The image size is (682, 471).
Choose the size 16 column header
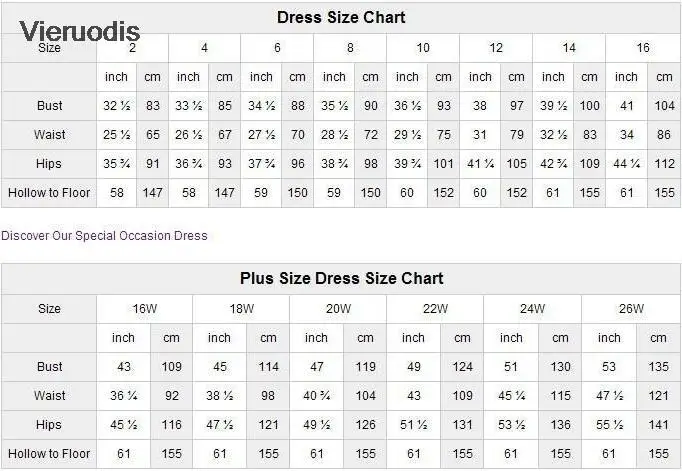click(643, 48)
